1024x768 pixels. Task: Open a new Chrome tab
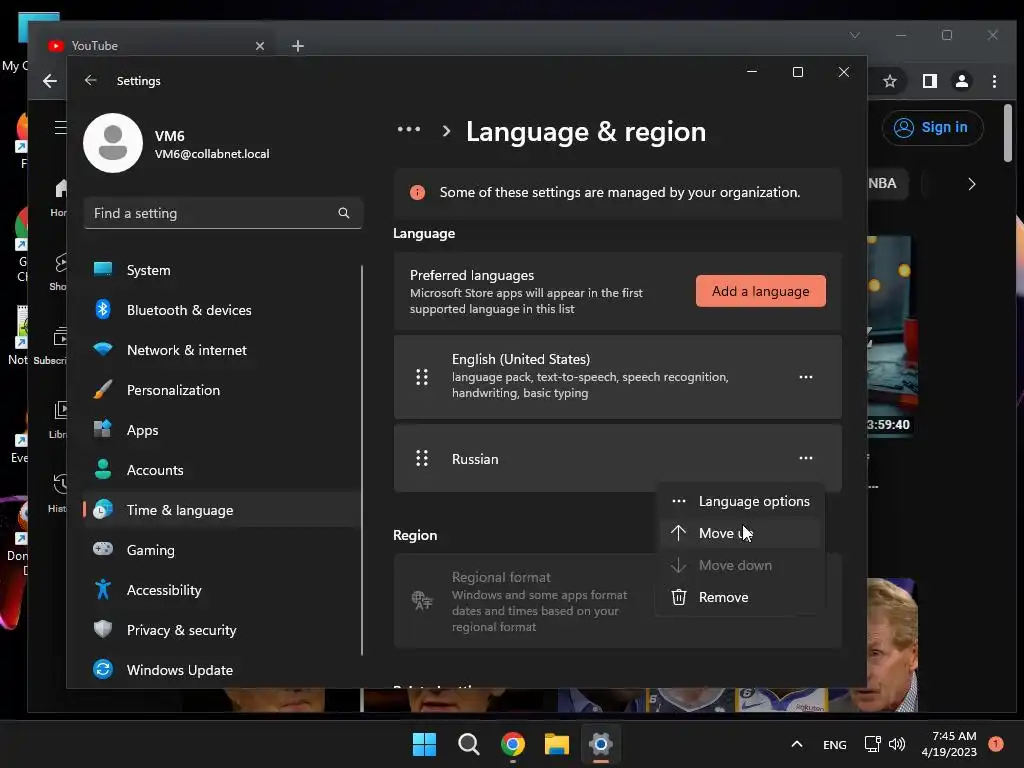[x=298, y=46]
